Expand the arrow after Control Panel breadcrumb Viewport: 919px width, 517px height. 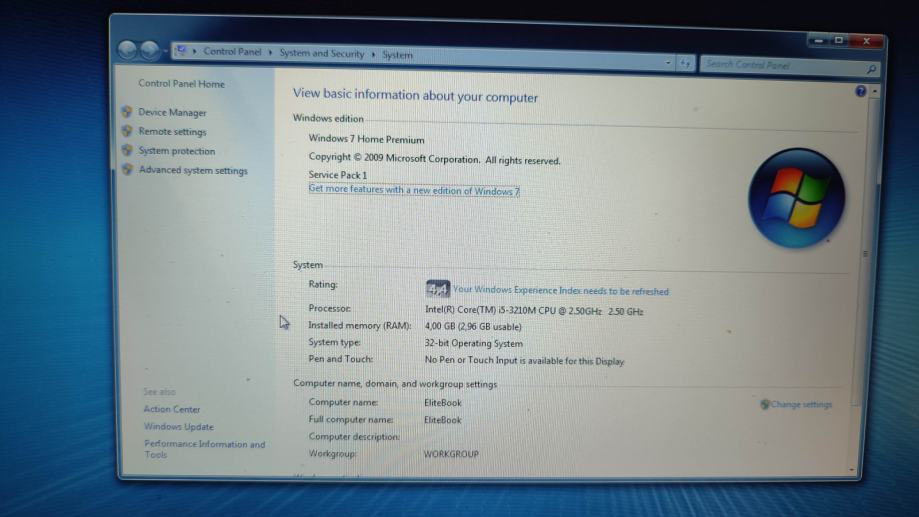click(x=271, y=53)
